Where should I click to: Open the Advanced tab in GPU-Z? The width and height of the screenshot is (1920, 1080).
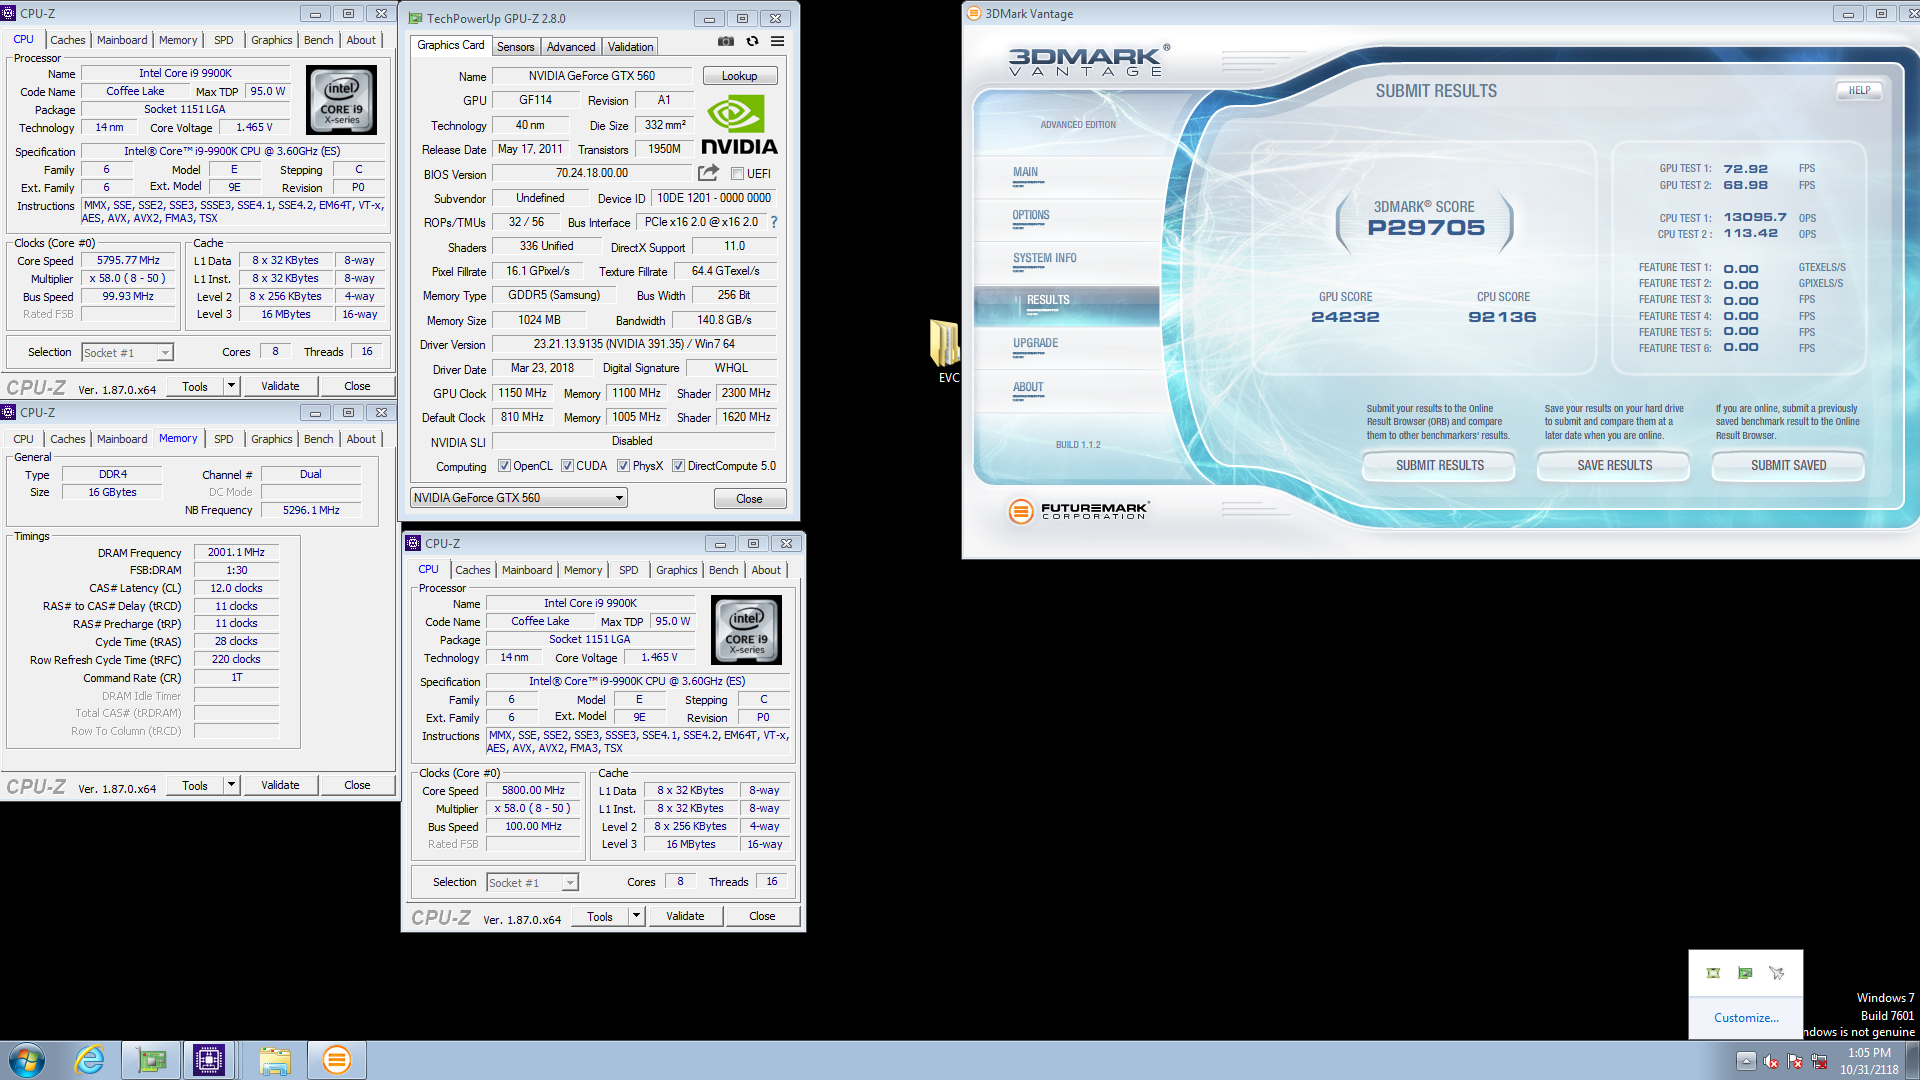coord(571,47)
